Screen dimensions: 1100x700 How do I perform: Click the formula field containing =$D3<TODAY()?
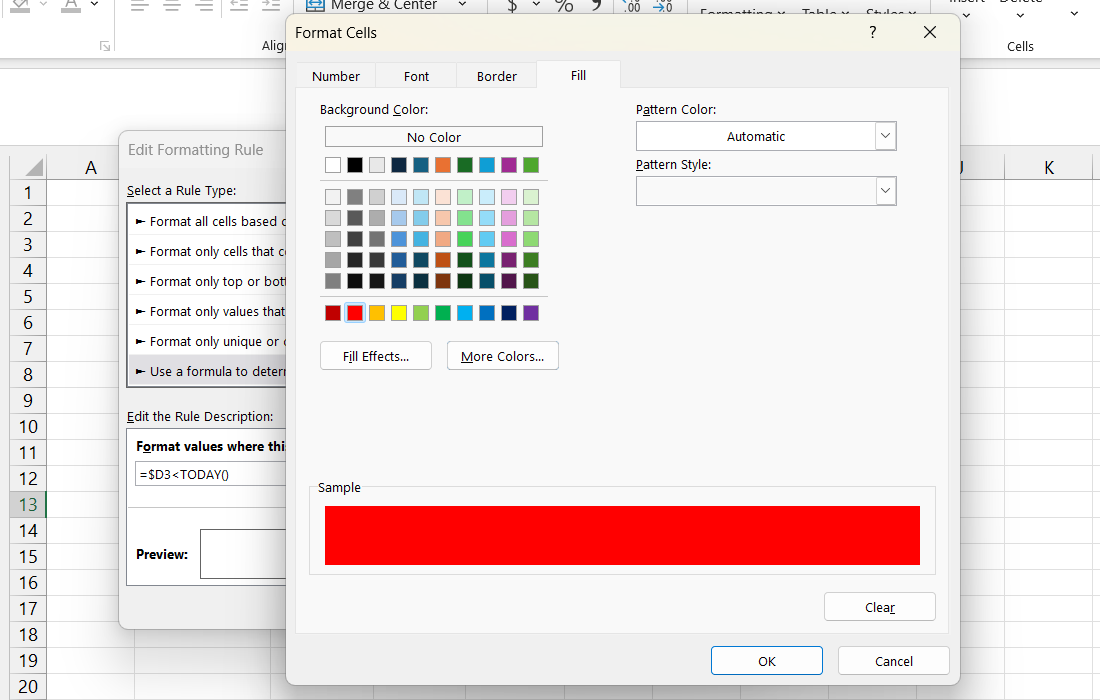tap(212, 473)
